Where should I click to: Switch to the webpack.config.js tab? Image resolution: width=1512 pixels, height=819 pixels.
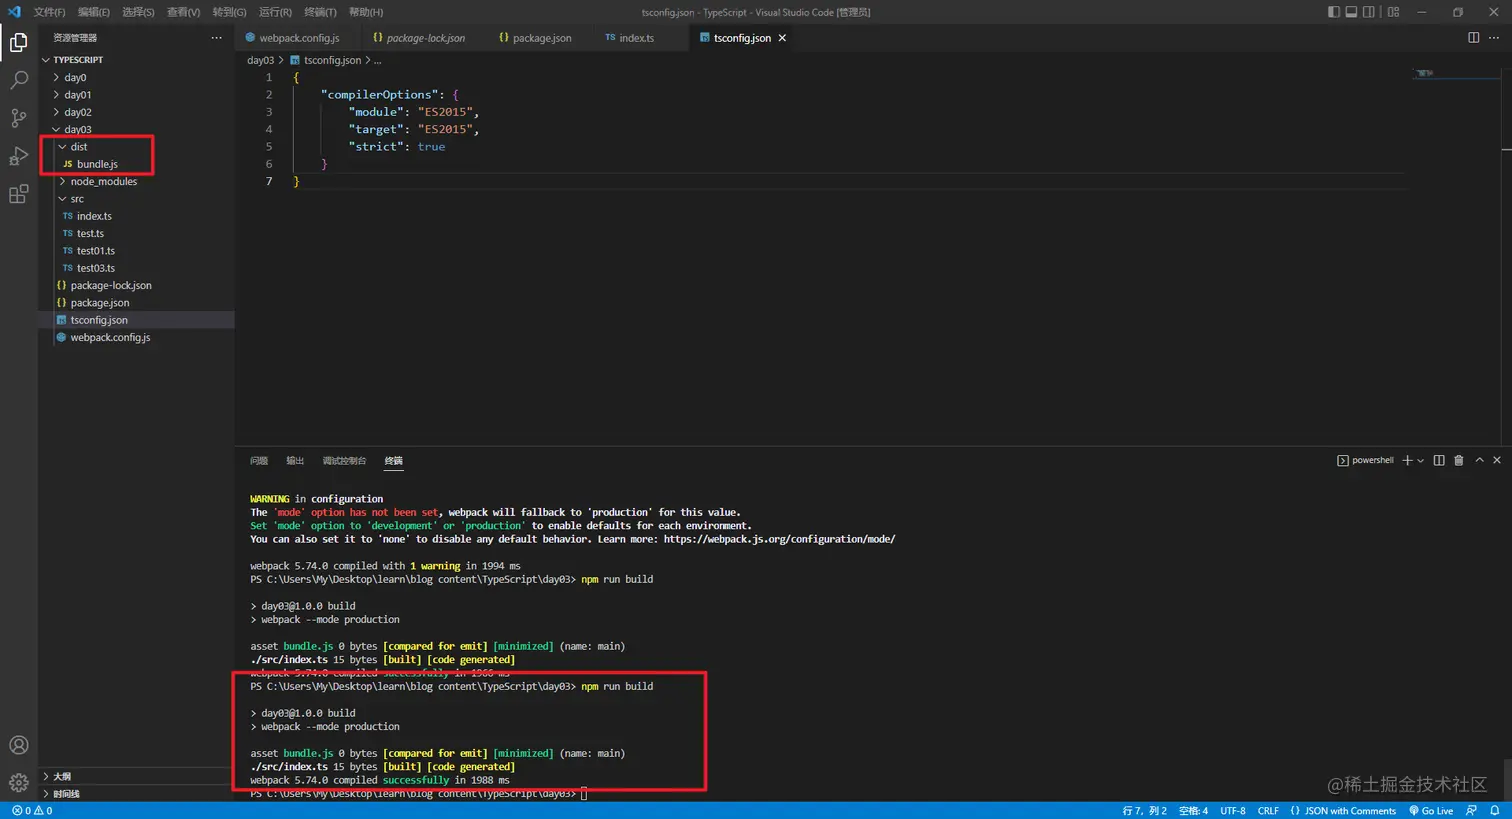pyautogui.click(x=298, y=38)
